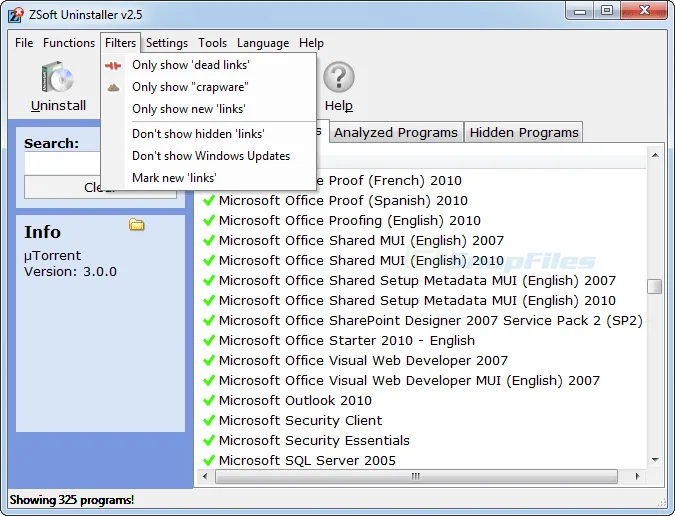Click green check beside Office Starter 2010 - English
675x516 pixels.
pyautogui.click(x=209, y=340)
